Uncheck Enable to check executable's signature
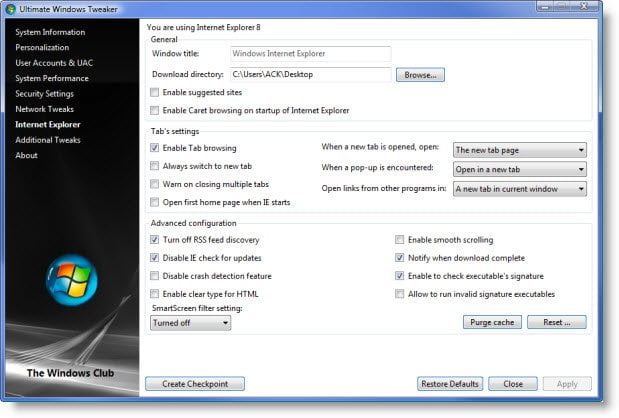This screenshot has height=418, width=619. (400, 276)
